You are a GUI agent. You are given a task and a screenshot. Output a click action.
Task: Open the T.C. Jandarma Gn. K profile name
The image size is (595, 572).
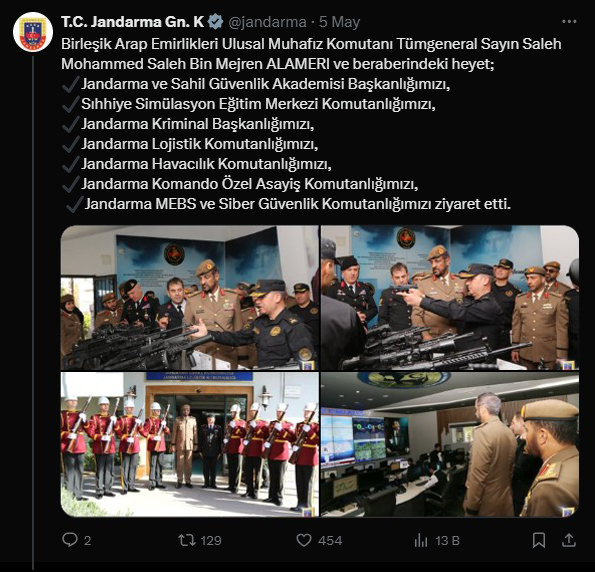[132, 22]
